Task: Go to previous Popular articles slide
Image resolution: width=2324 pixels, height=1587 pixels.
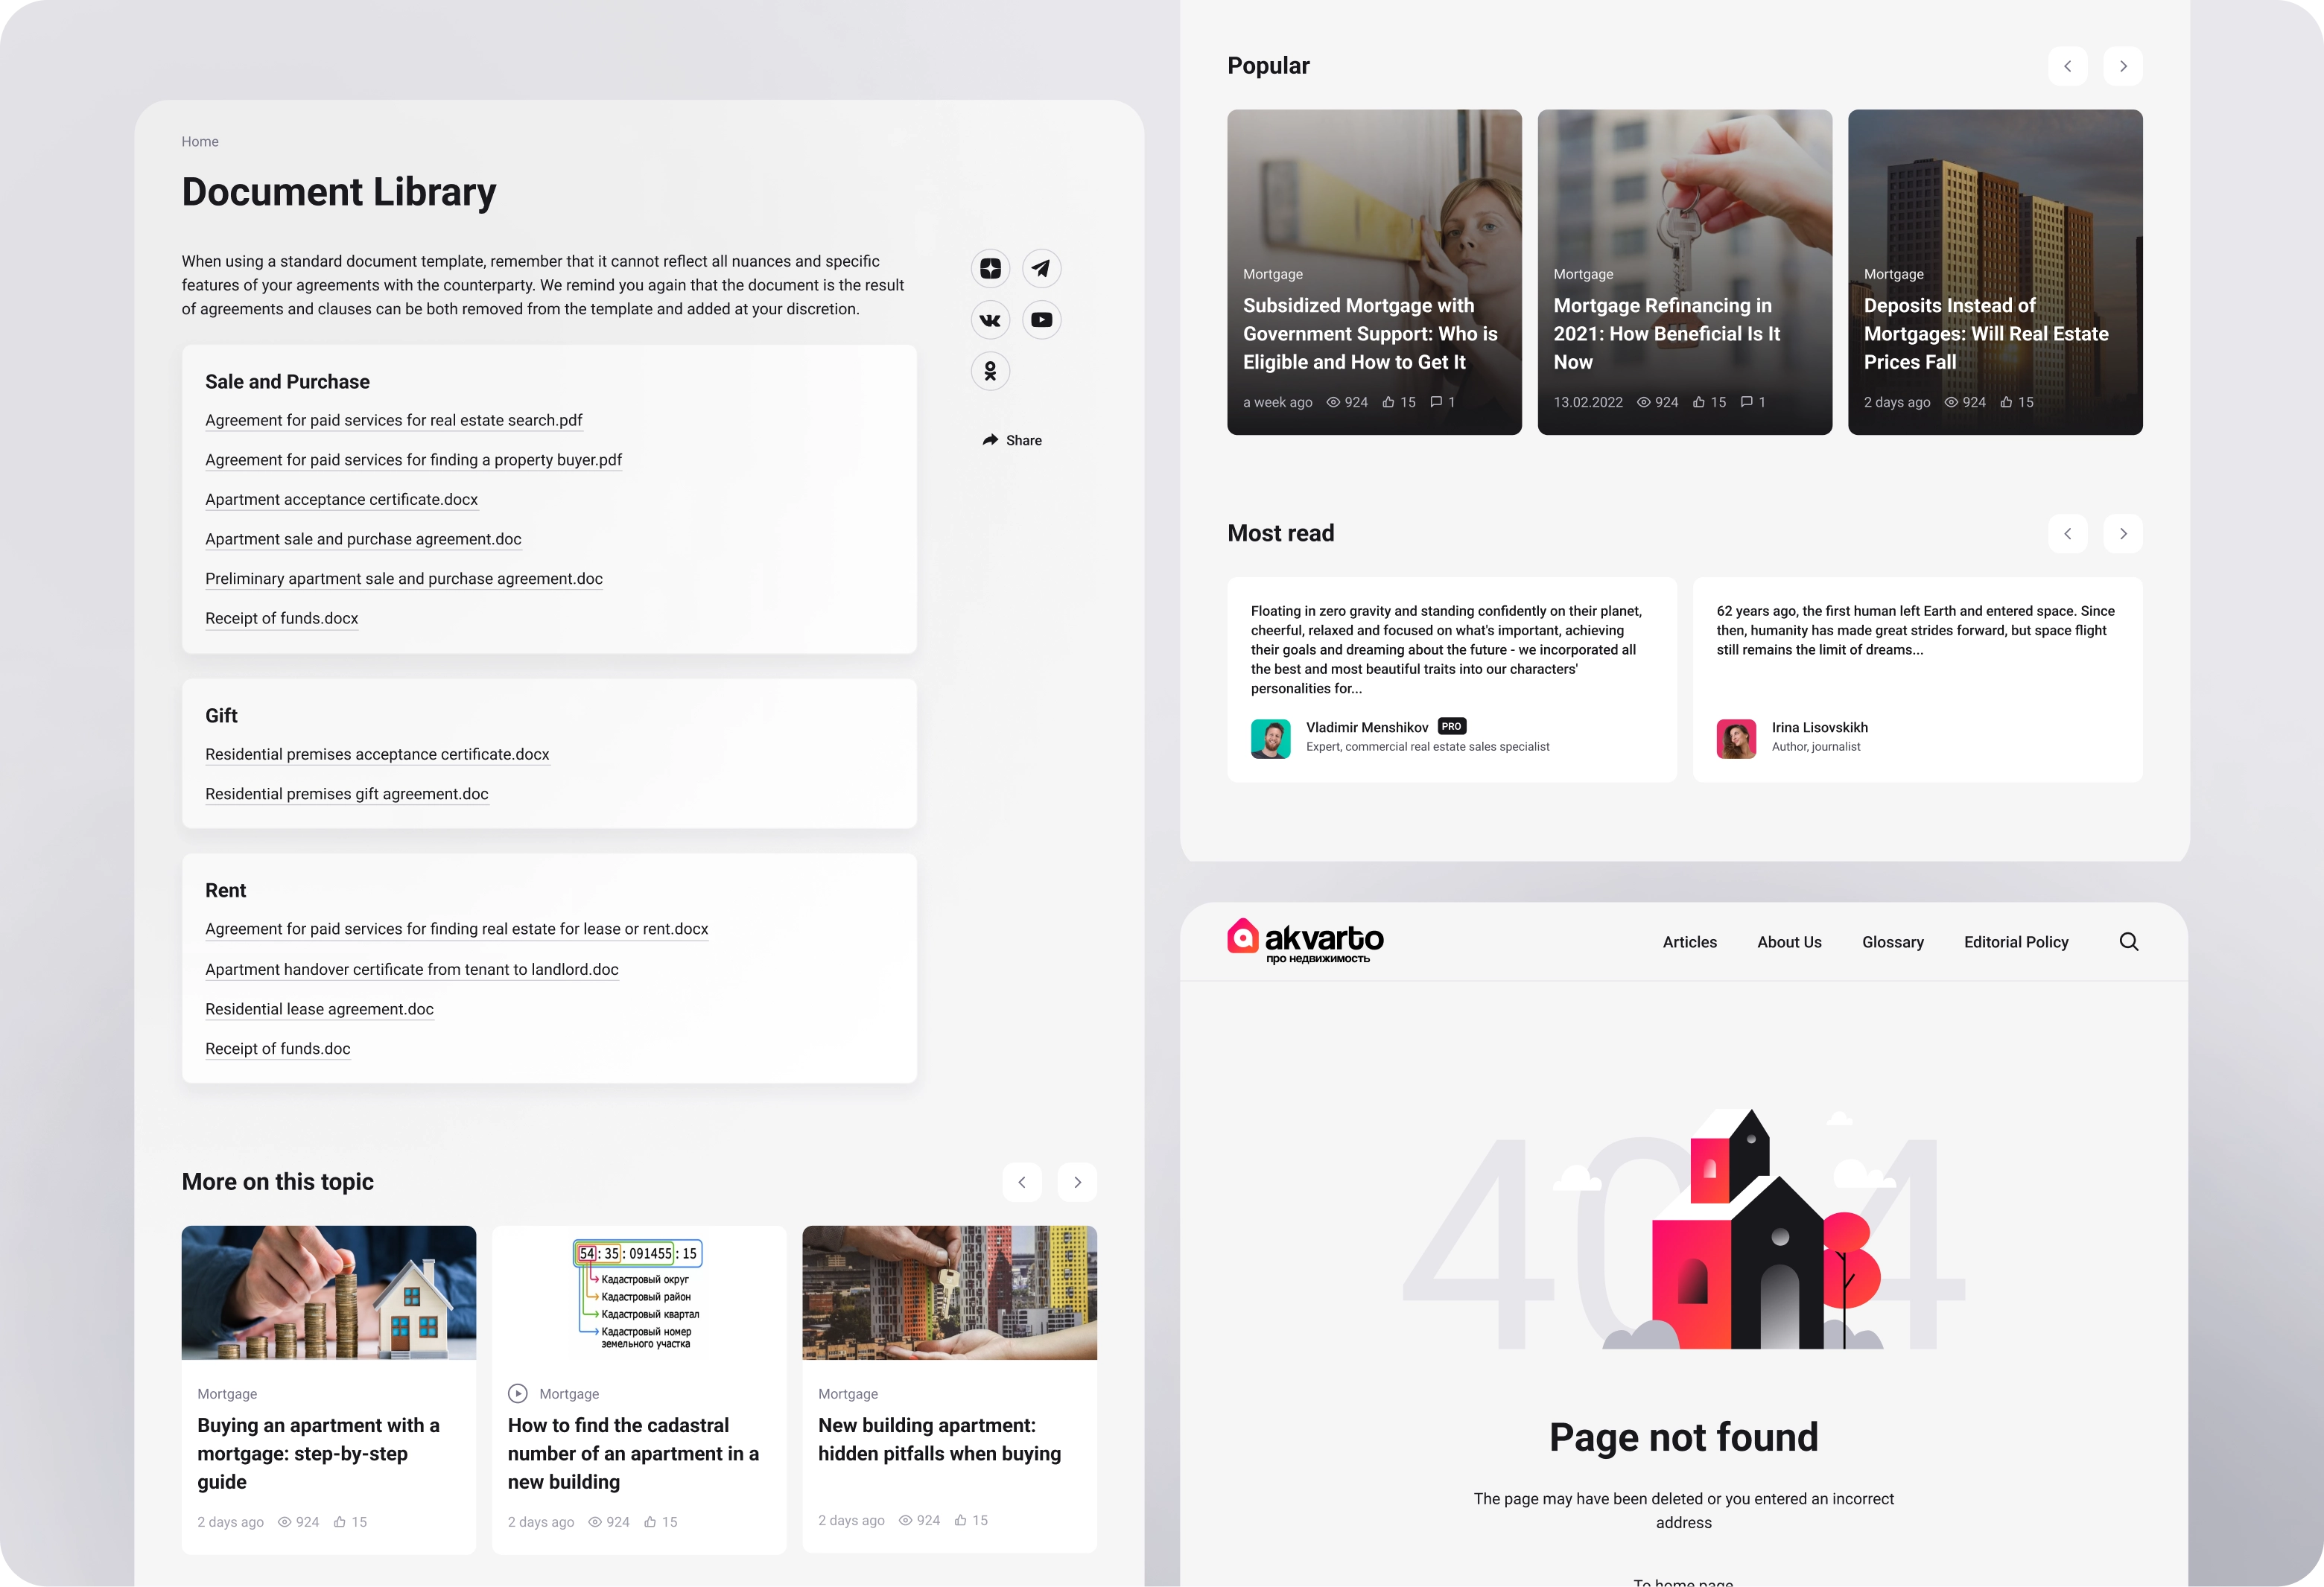Action: pos(2067,66)
